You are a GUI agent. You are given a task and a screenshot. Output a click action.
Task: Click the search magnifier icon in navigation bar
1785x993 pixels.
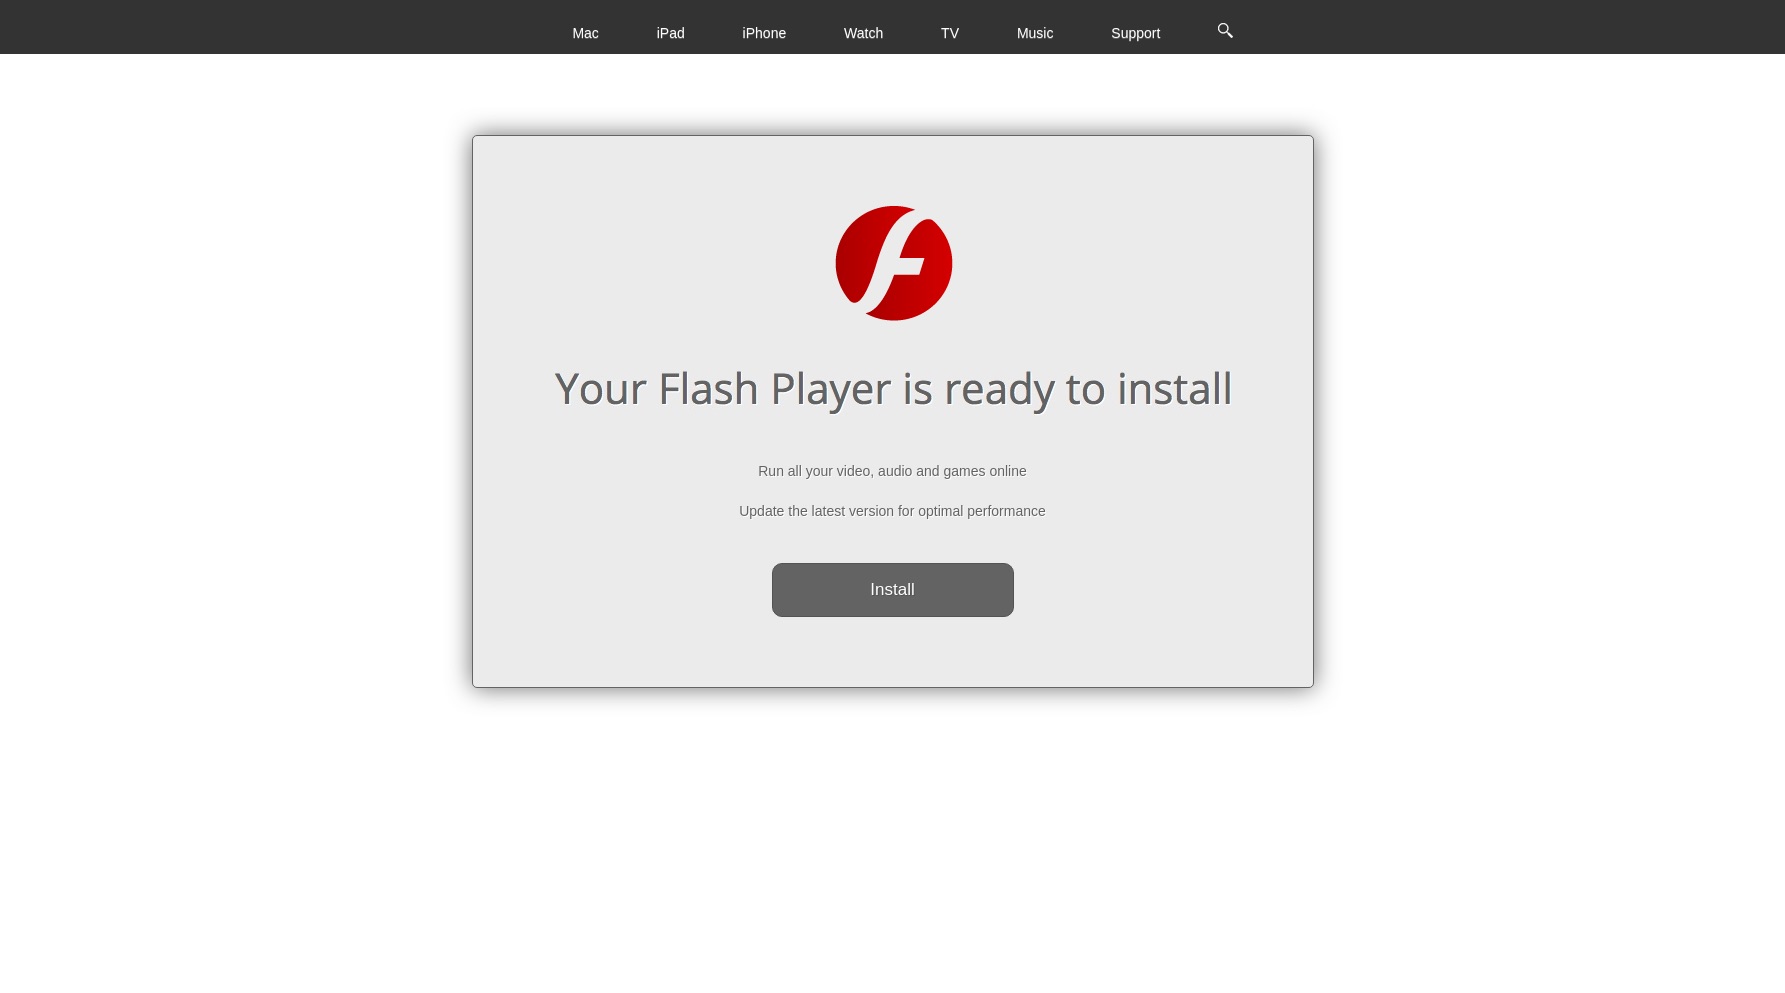coord(1225,31)
